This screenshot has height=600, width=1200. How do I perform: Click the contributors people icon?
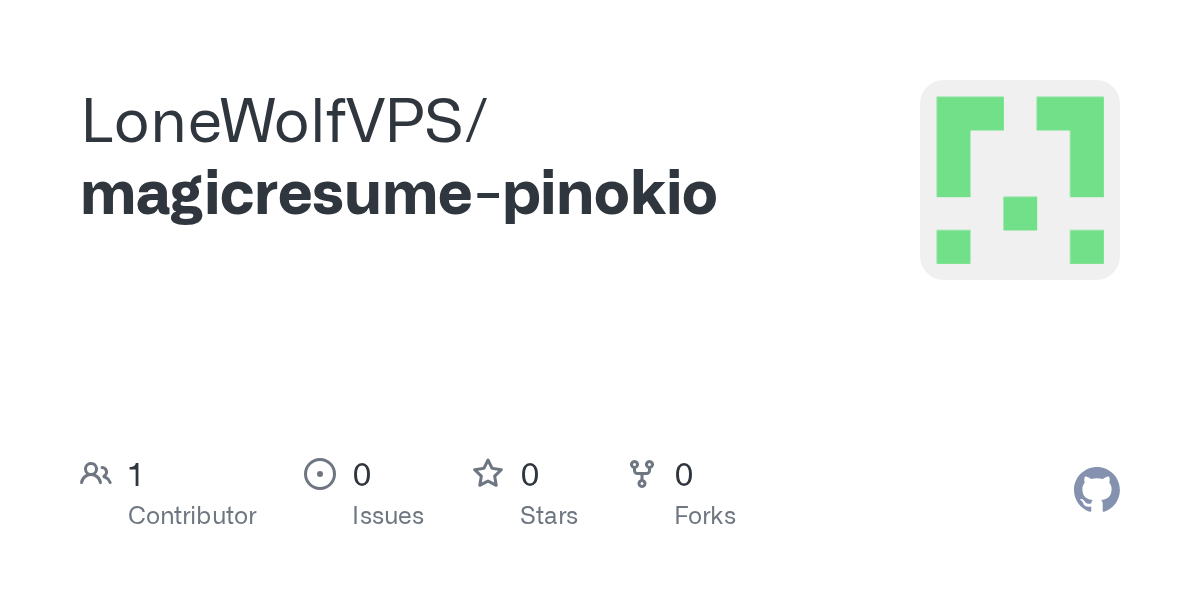(96, 474)
